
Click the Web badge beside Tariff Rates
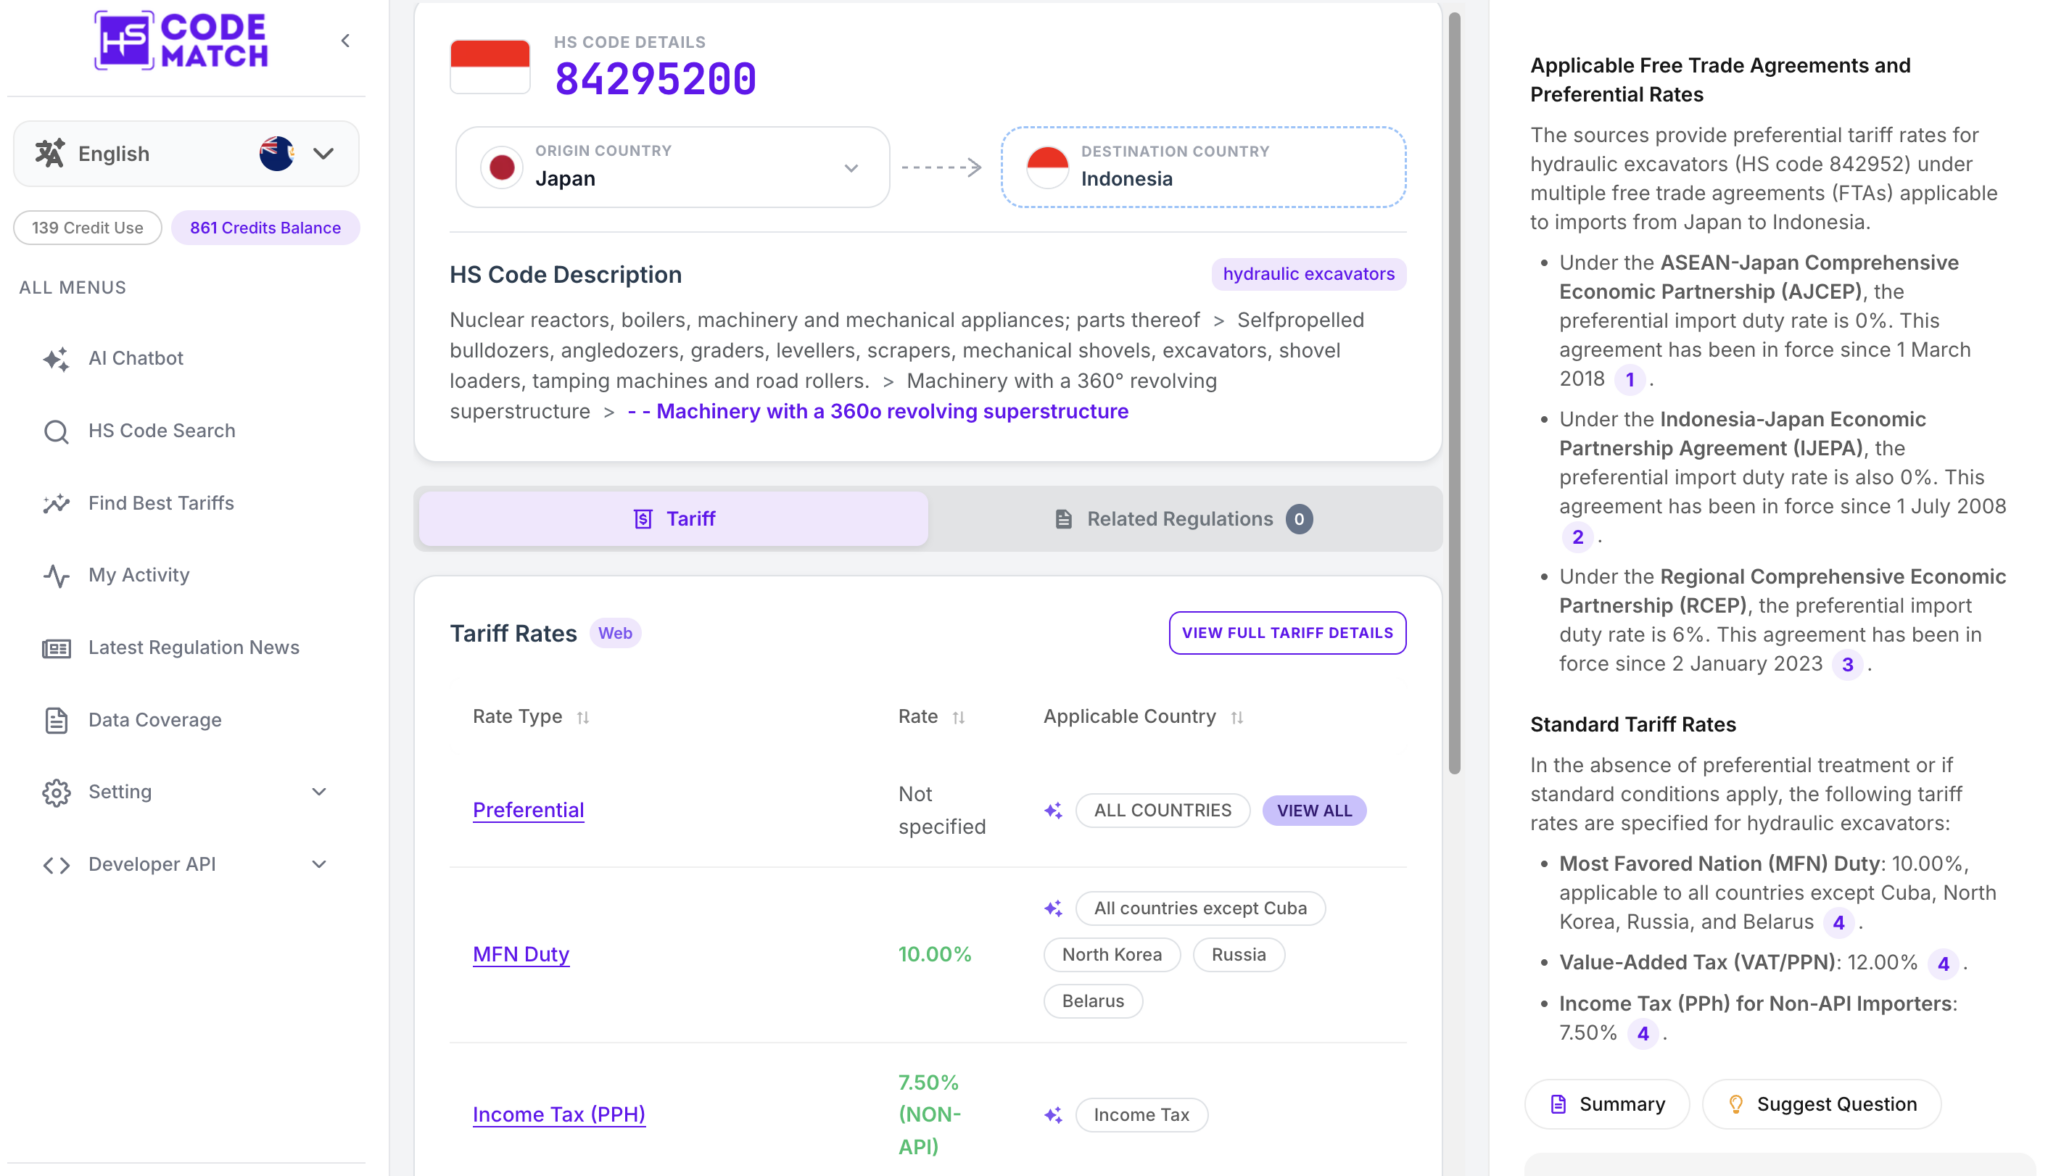click(615, 633)
